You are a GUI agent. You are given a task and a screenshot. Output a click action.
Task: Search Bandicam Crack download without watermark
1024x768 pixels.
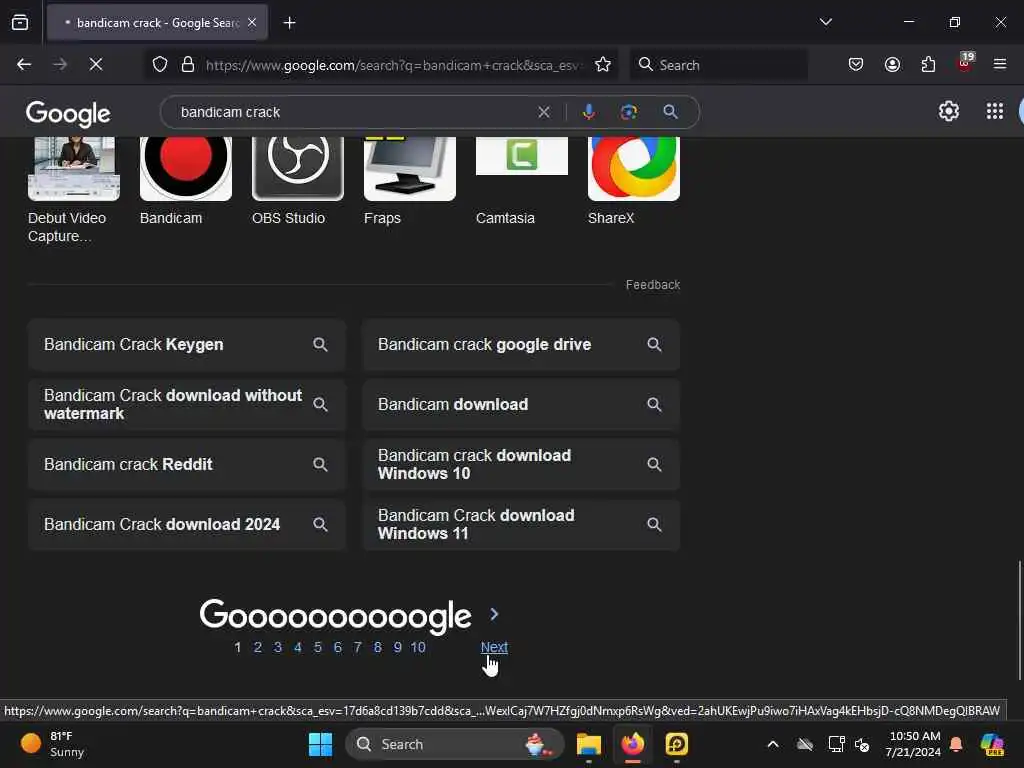(187, 405)
